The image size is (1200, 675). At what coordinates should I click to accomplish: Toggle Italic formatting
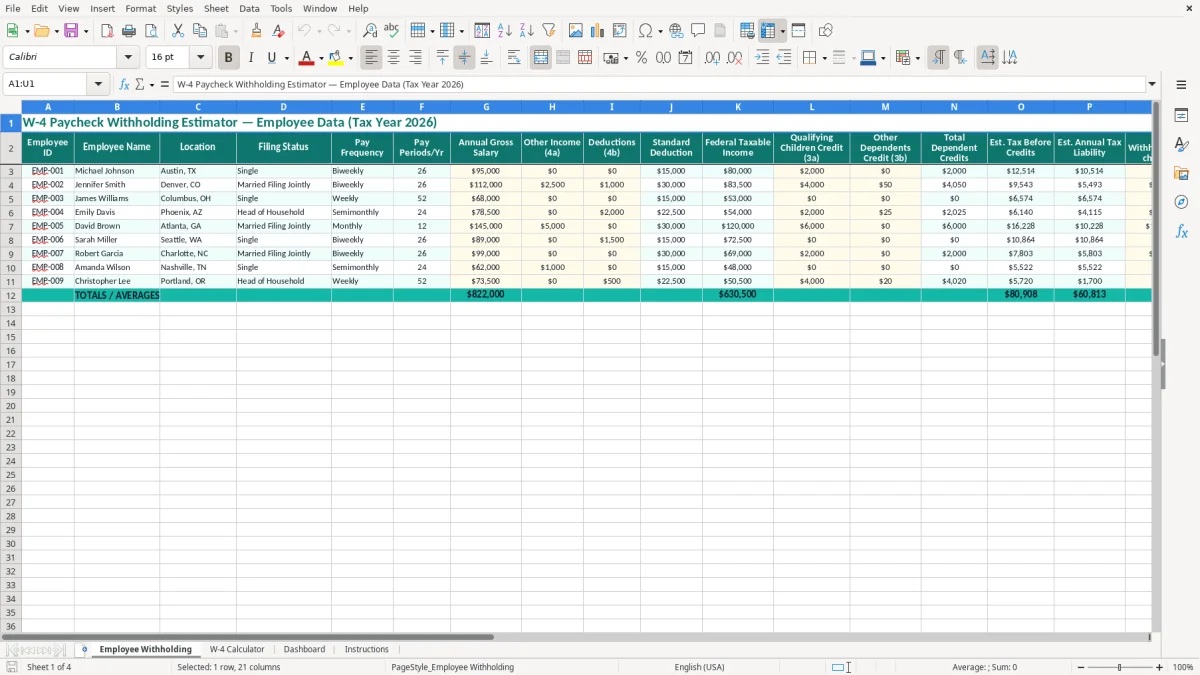pos(251,58)
